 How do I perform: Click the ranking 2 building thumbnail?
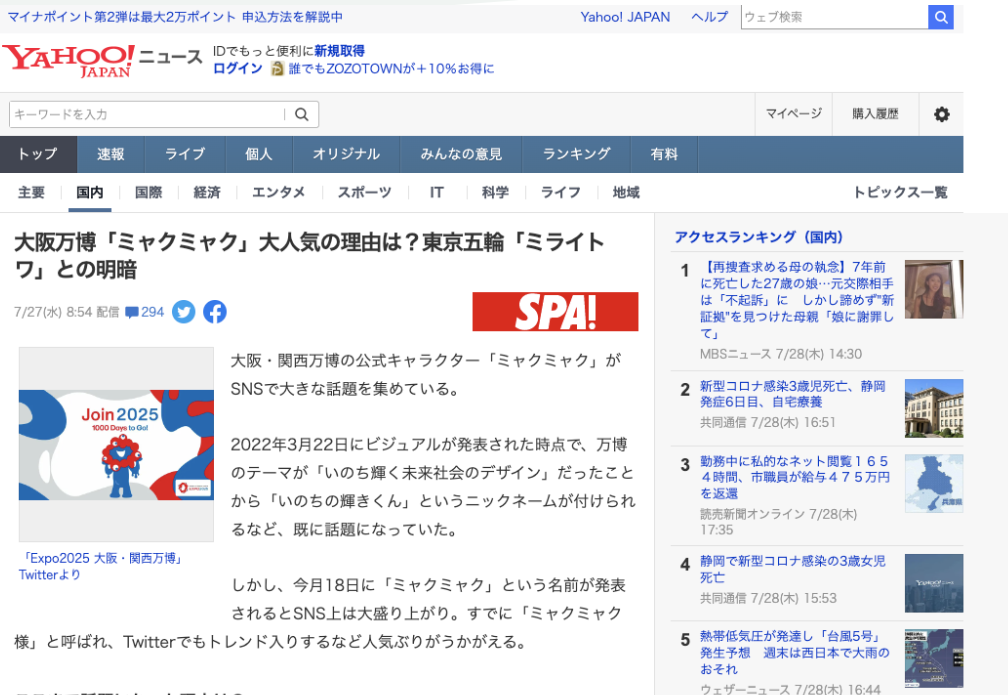click(x=934, y=408)
